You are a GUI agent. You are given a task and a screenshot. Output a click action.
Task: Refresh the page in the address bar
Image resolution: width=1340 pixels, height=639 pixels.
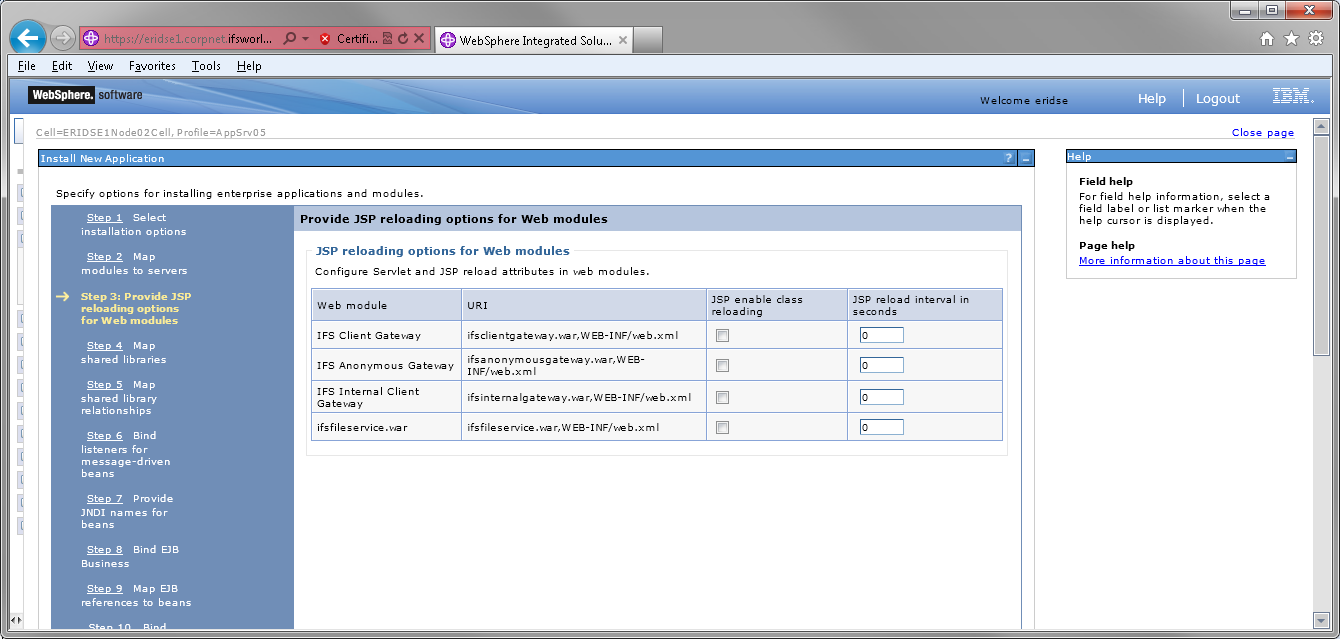[x=404, y=38]
